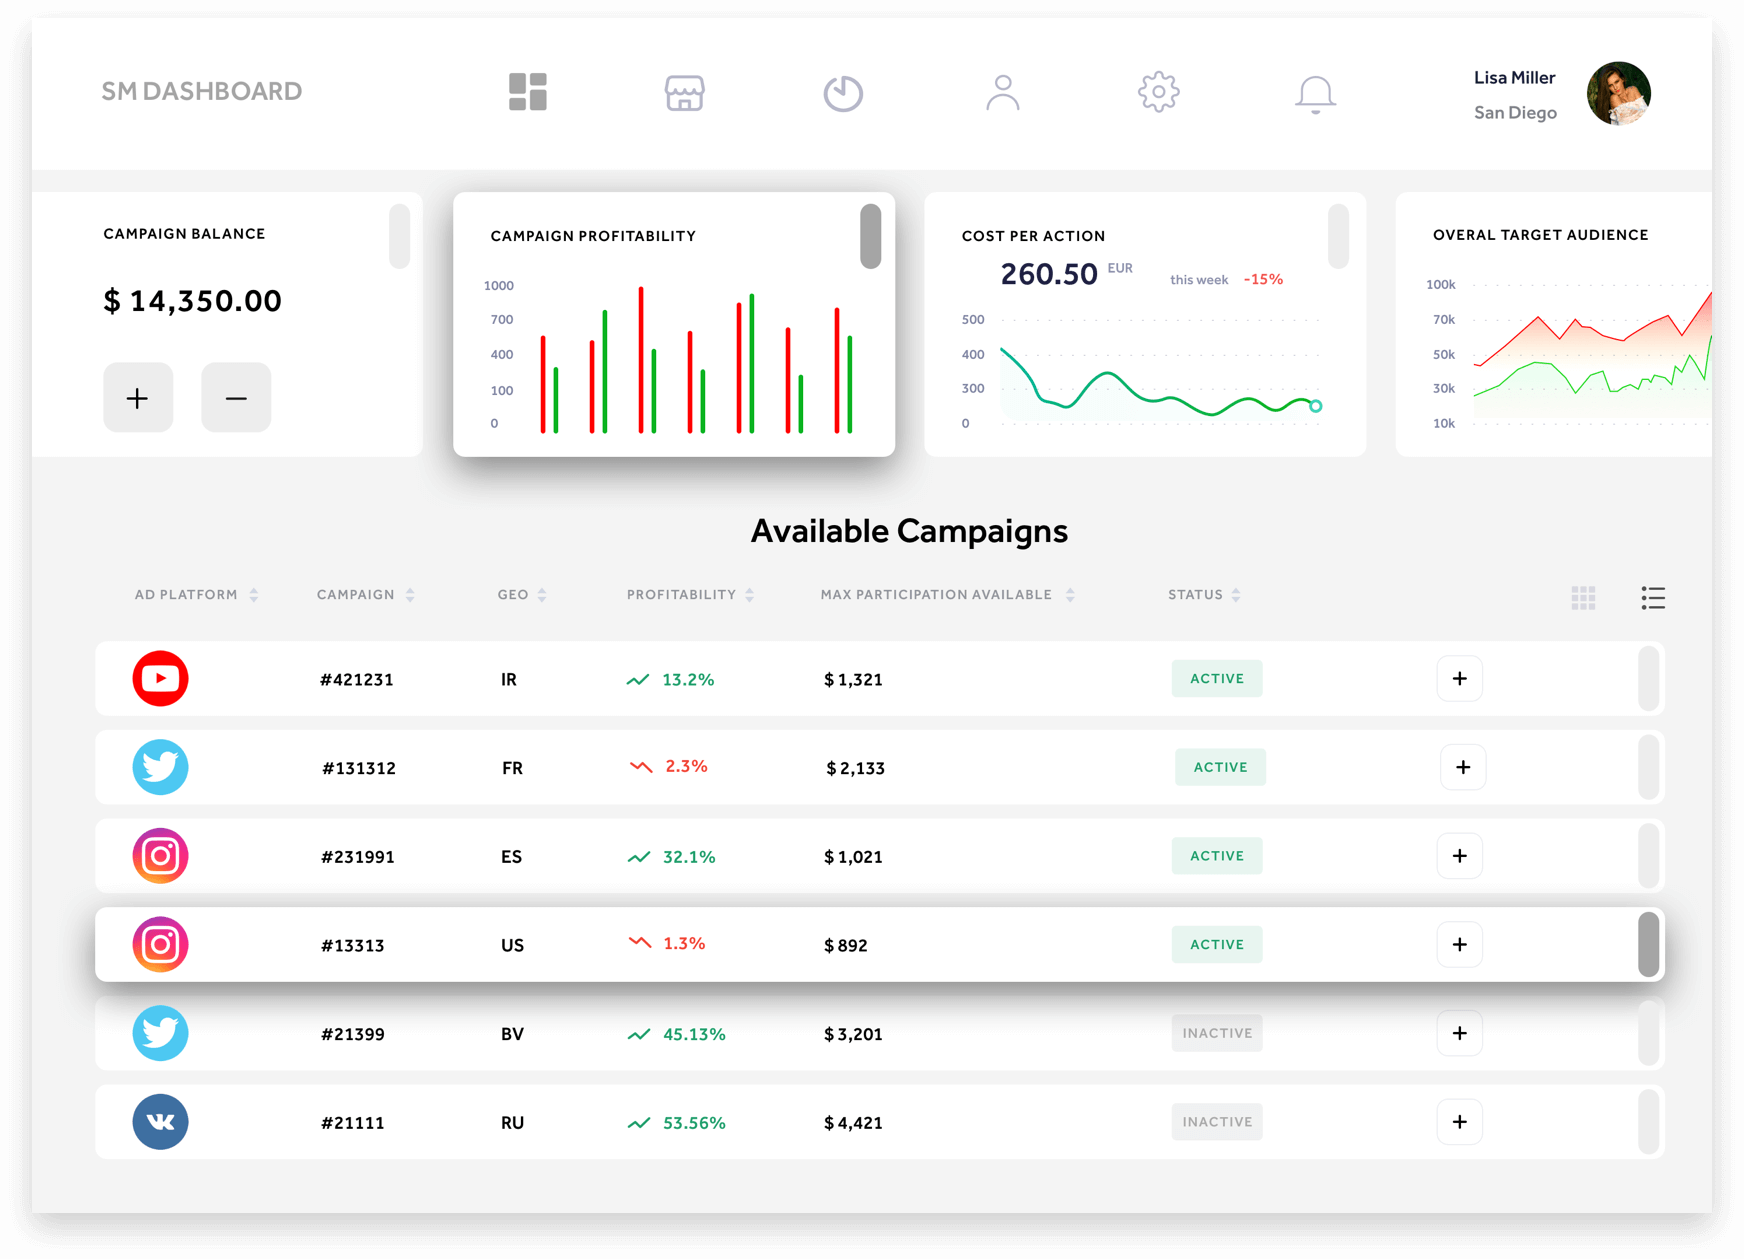Click Twitter icon of campaign #131312
This screenshot has width=1744, height=1259.
point(160,767)
